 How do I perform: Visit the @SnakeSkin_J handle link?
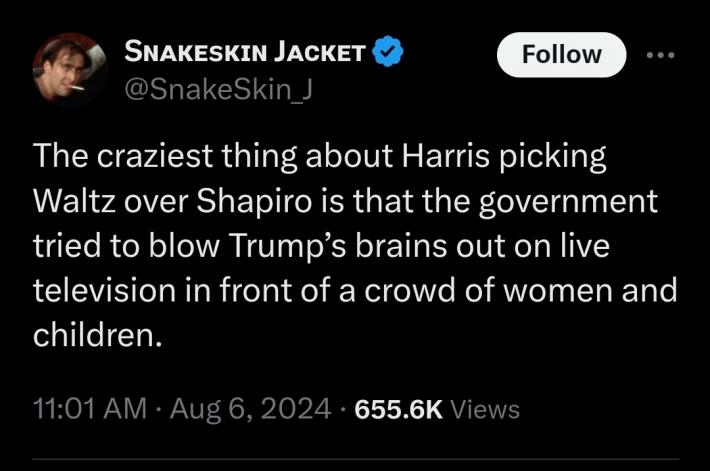pyautogui.click(x=218, y=90)
